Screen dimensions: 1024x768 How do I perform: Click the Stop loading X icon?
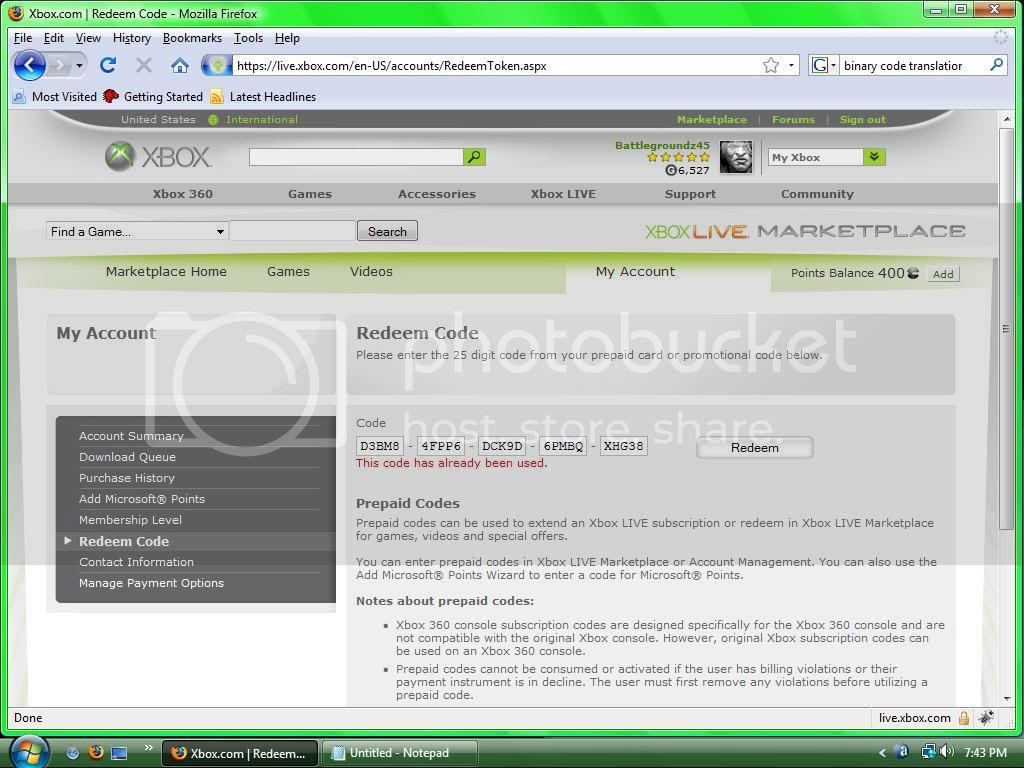coord(144,65)
